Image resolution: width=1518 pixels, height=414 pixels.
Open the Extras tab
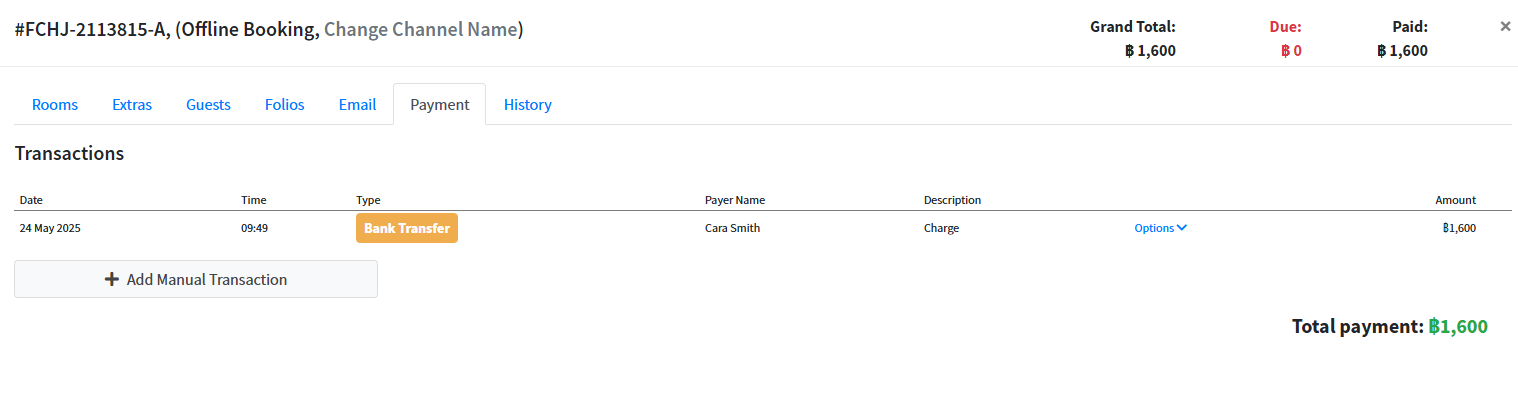[x=132, y=104]
